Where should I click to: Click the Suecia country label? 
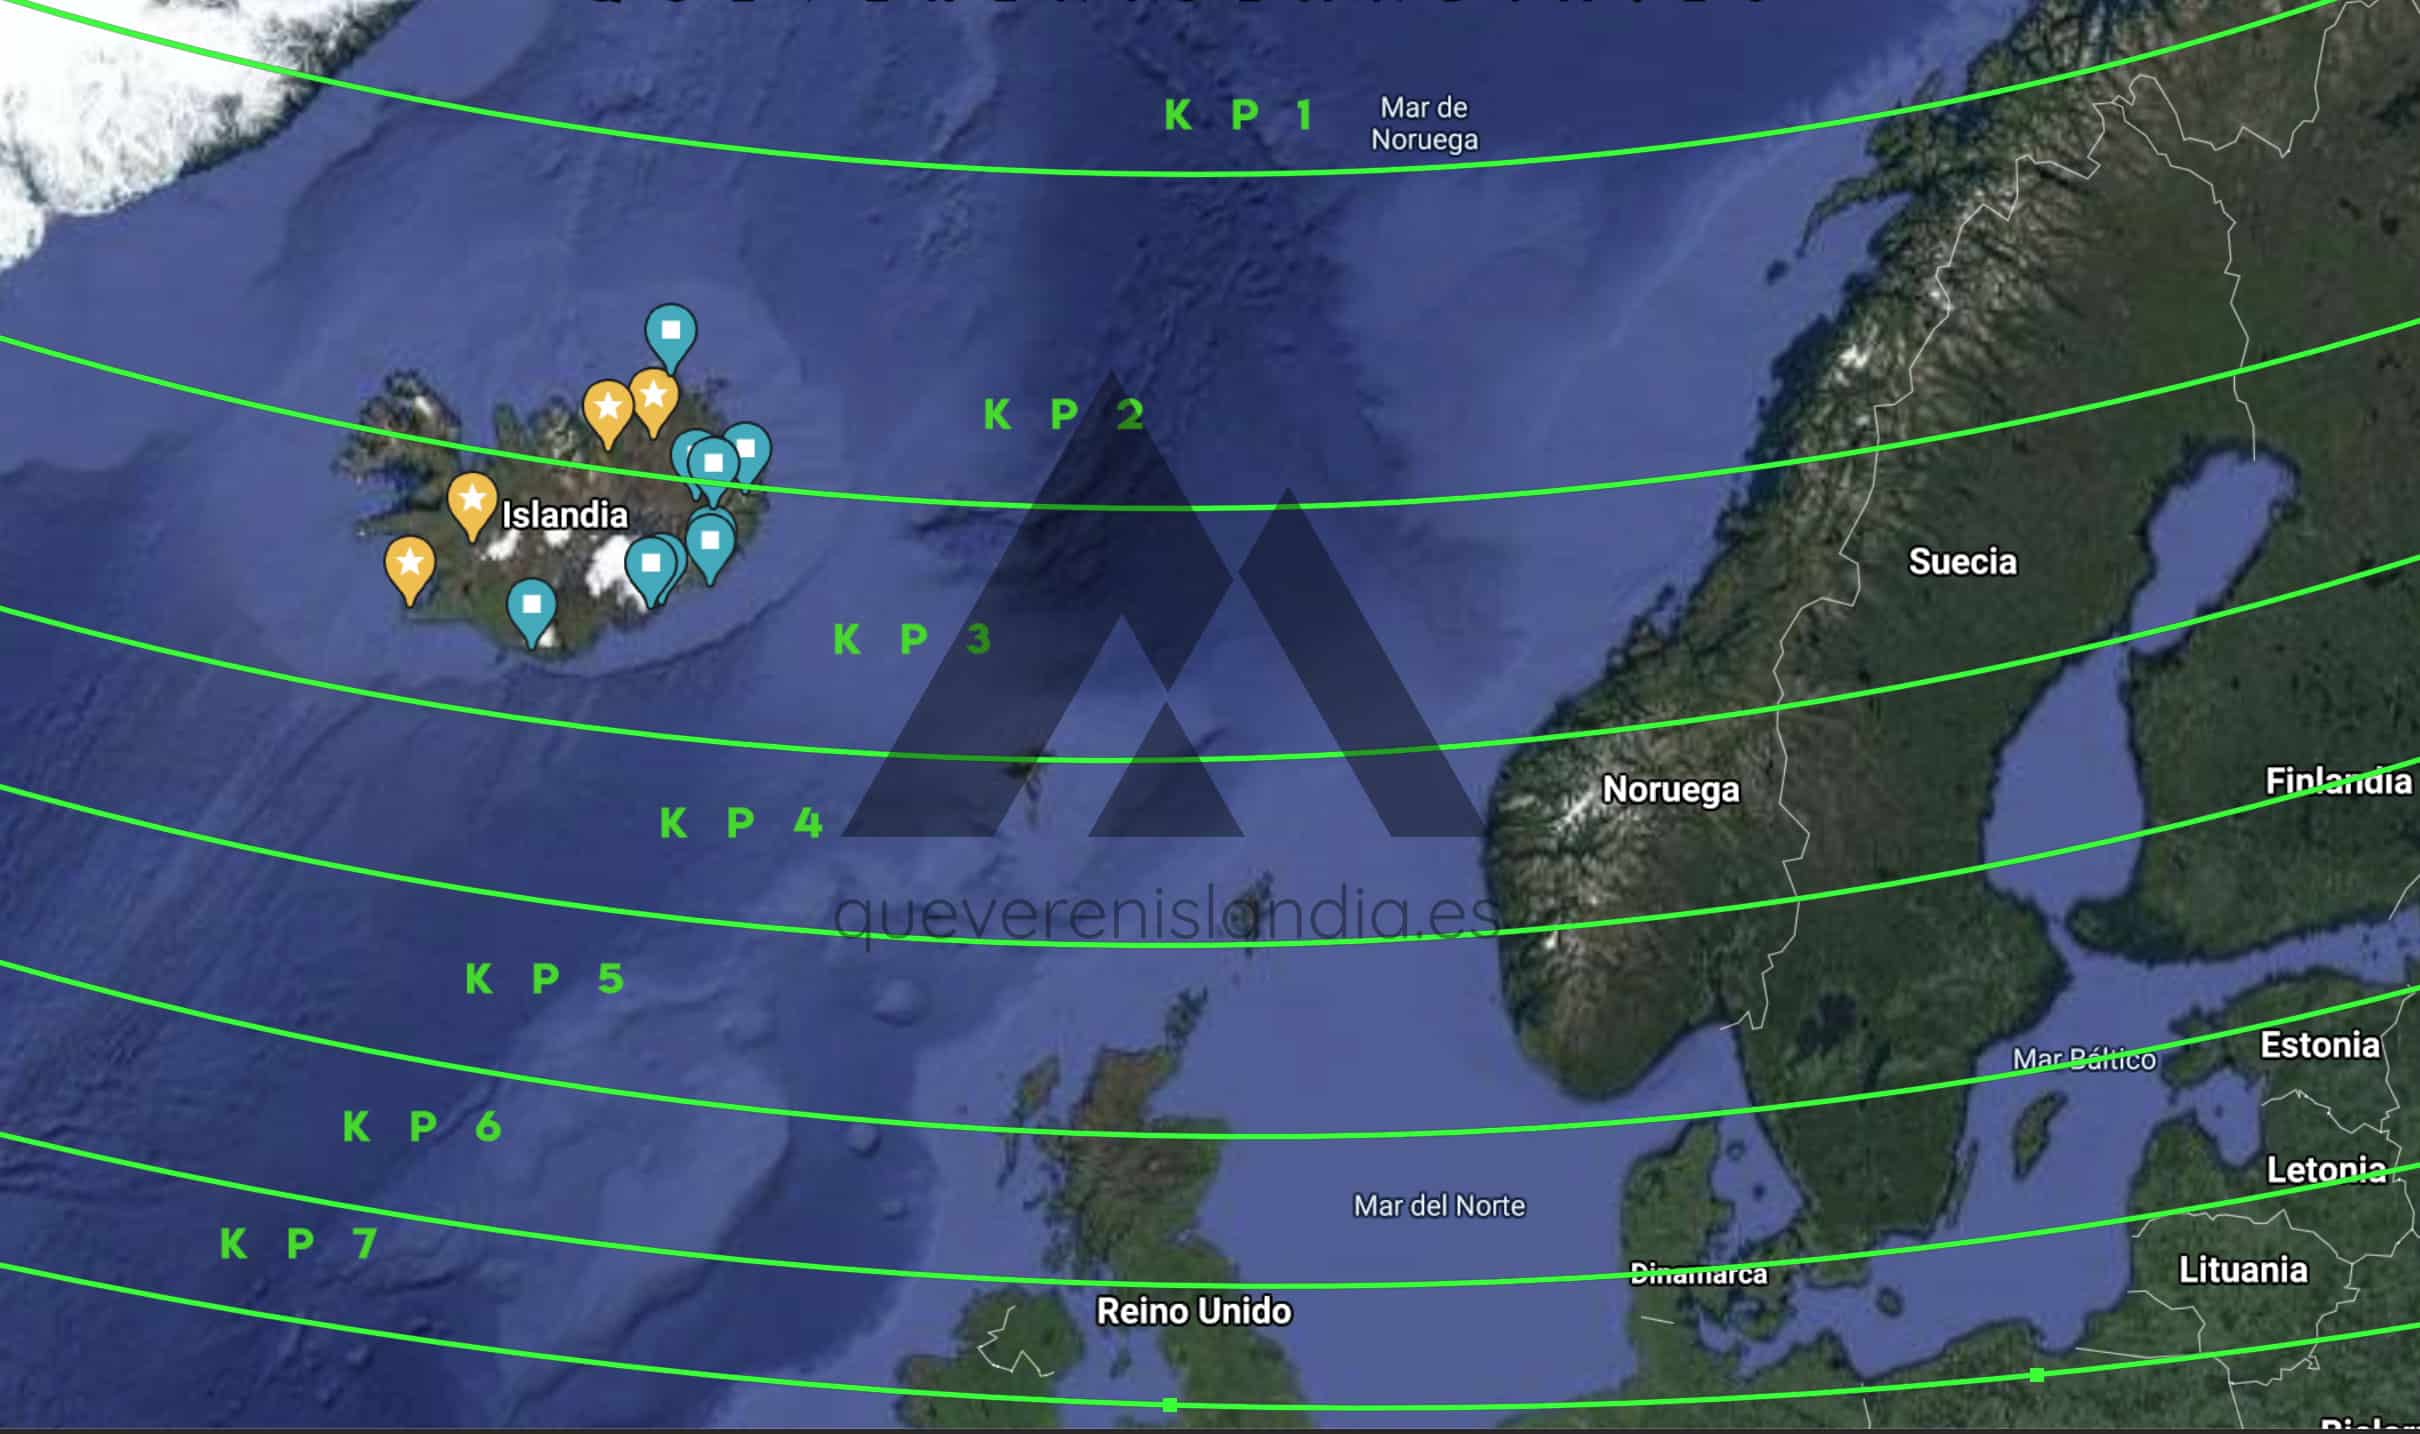coord(1962,562)
